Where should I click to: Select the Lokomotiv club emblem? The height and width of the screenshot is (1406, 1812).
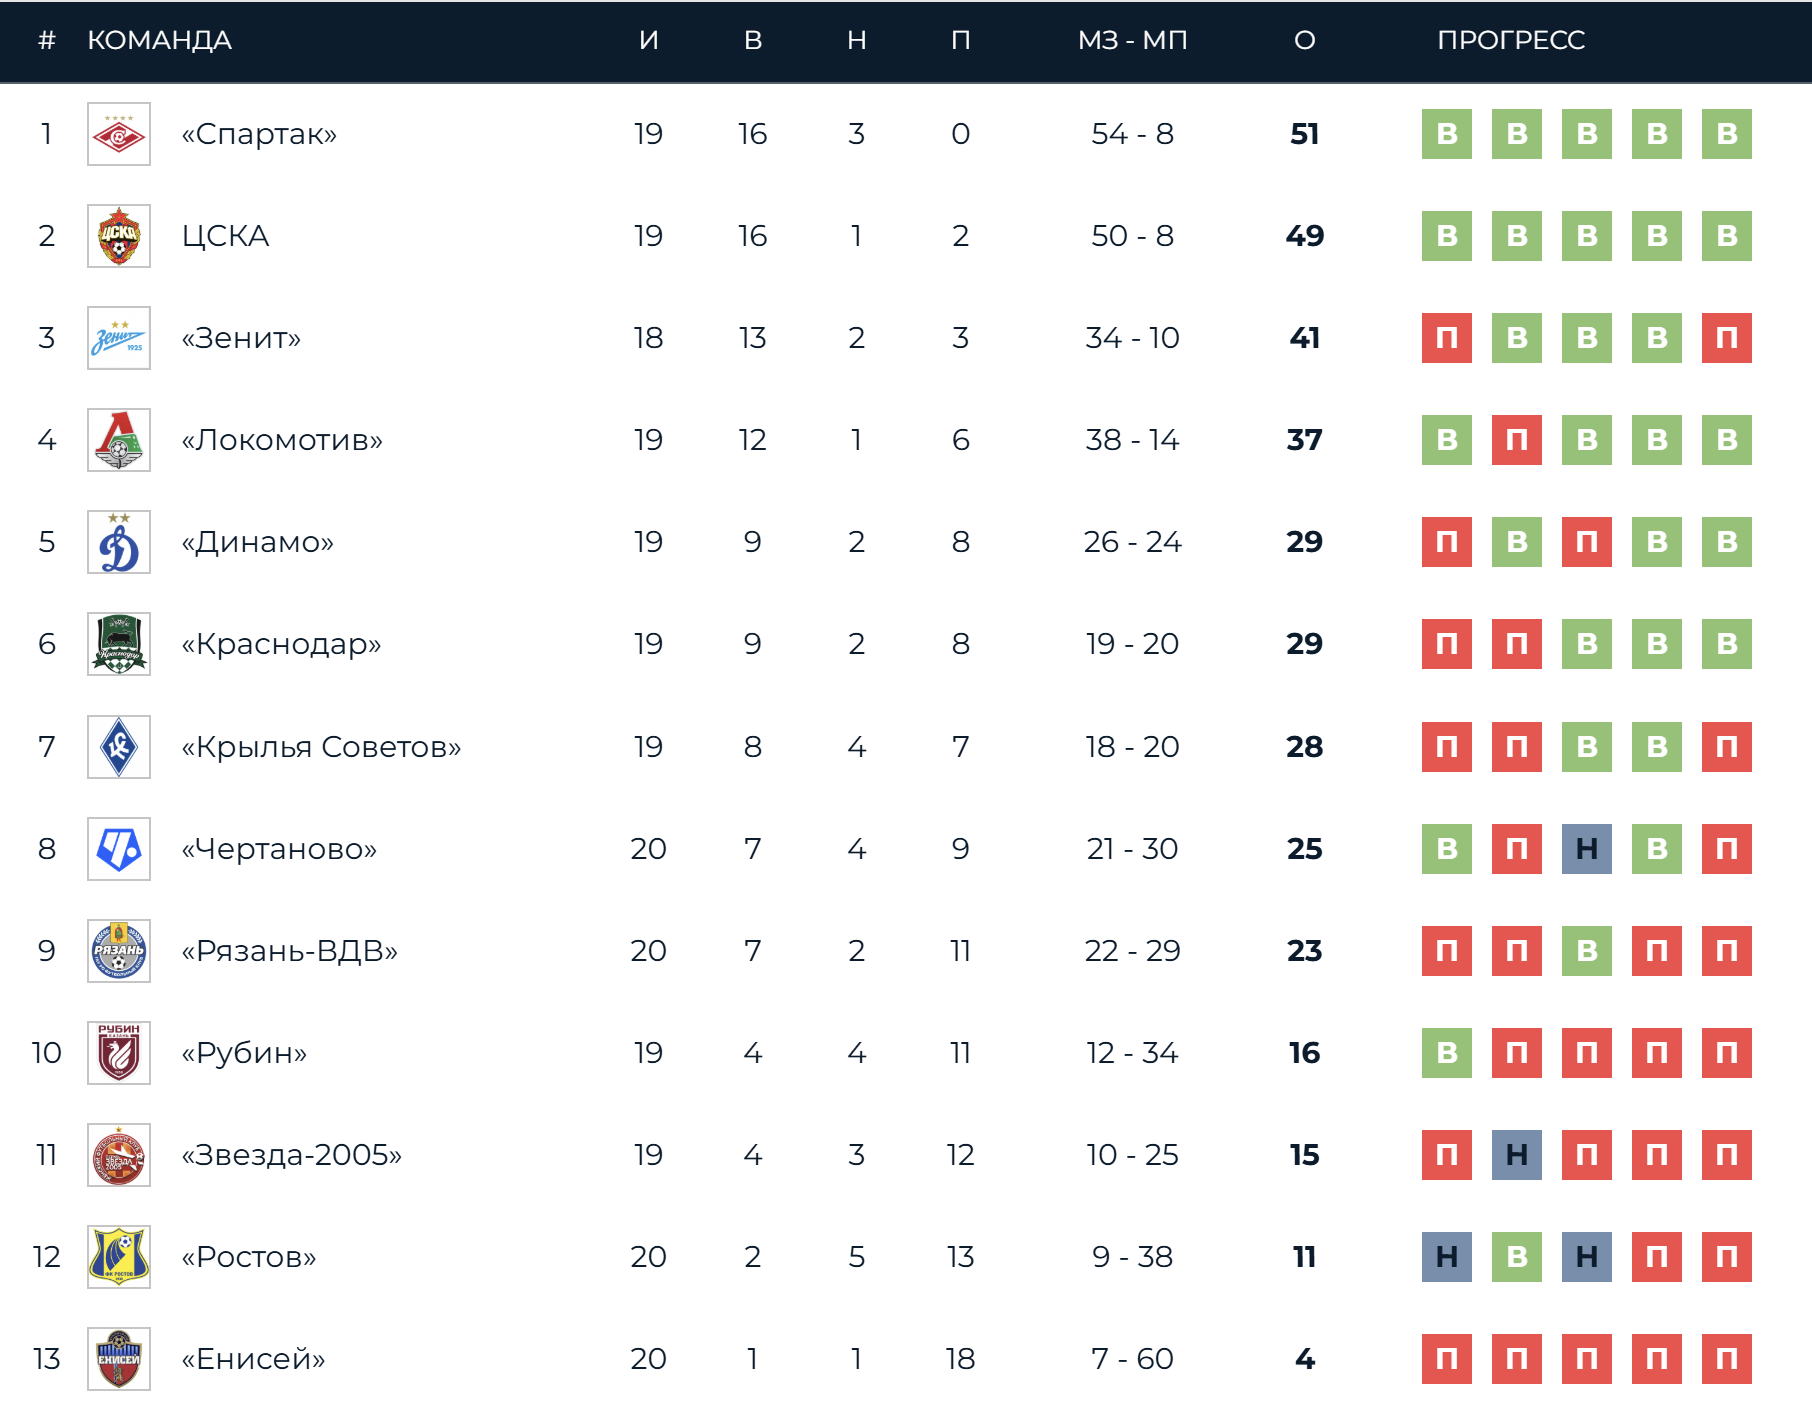click(119, 440)
